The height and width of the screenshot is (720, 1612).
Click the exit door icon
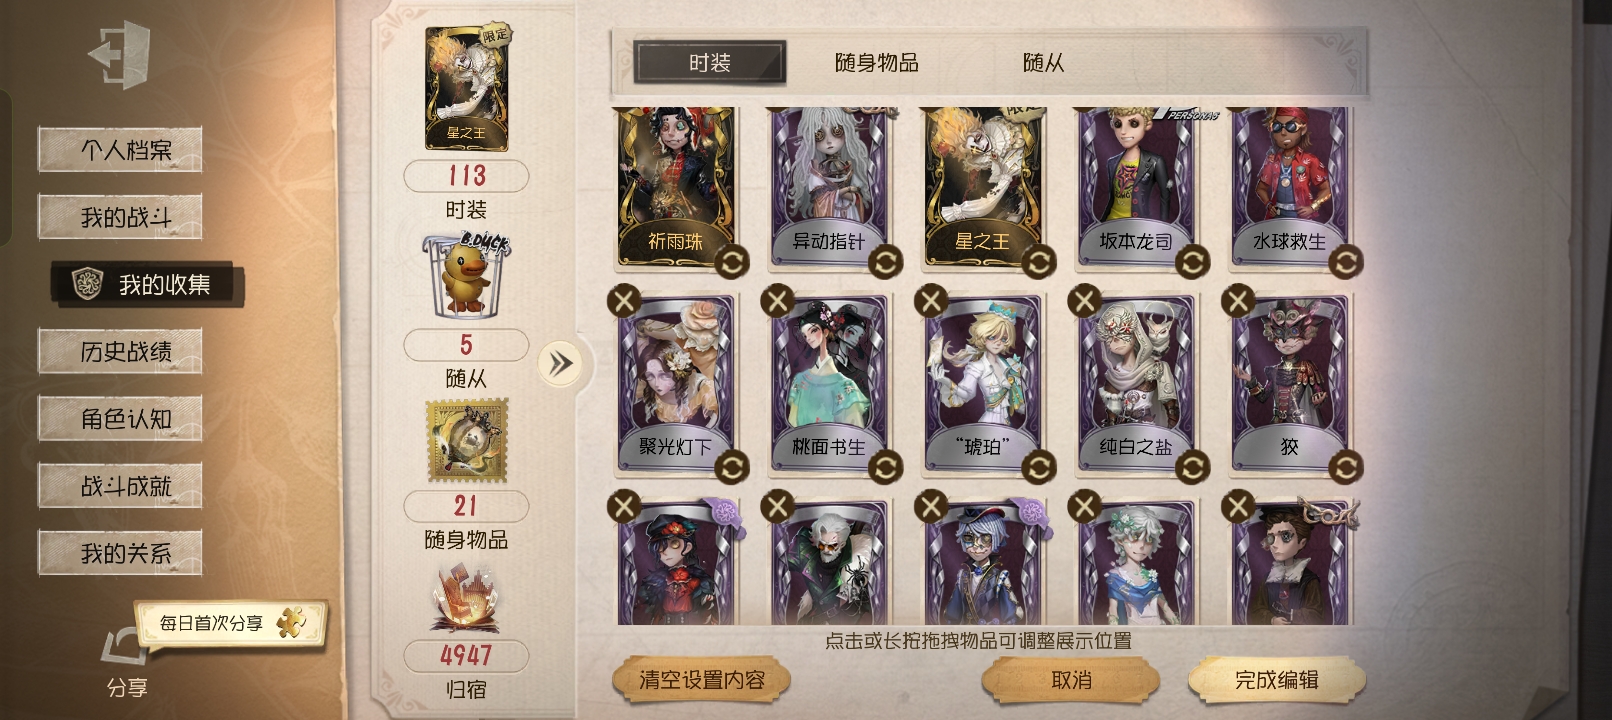(x=119, y=54)
